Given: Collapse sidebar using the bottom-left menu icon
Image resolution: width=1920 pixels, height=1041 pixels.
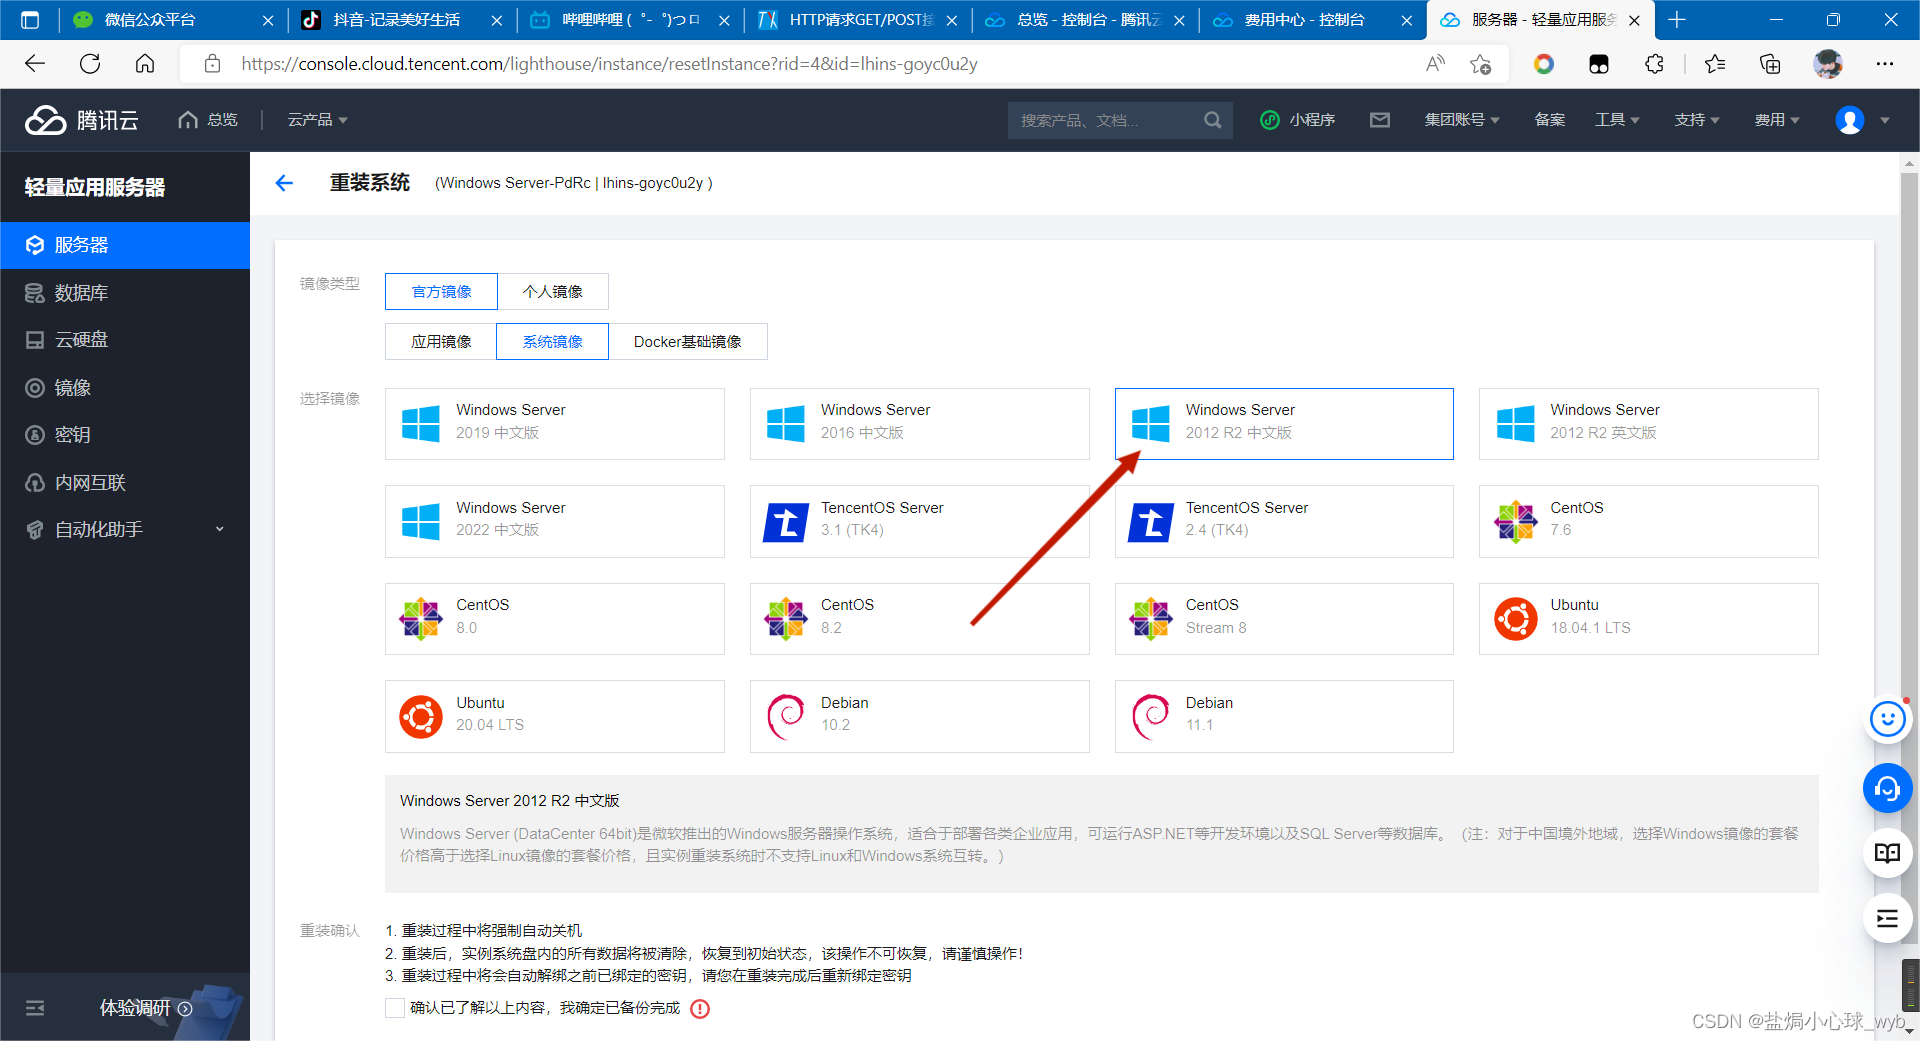Looking at the screenshot, I should 35,1008.
